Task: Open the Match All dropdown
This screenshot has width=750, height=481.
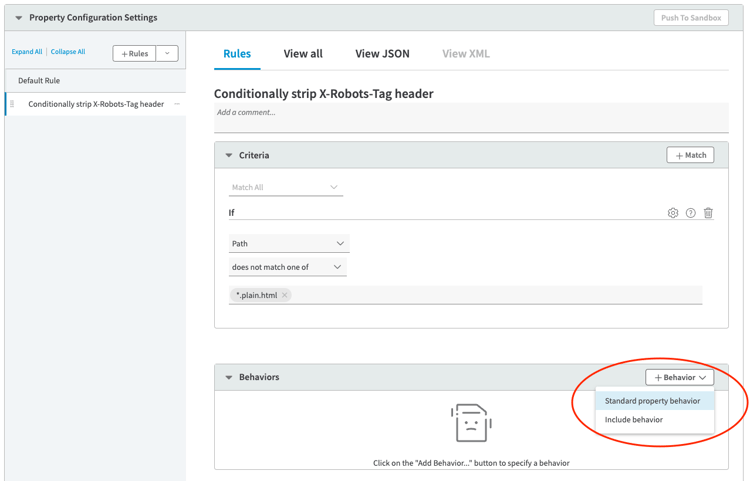Action: coord(285,188)
